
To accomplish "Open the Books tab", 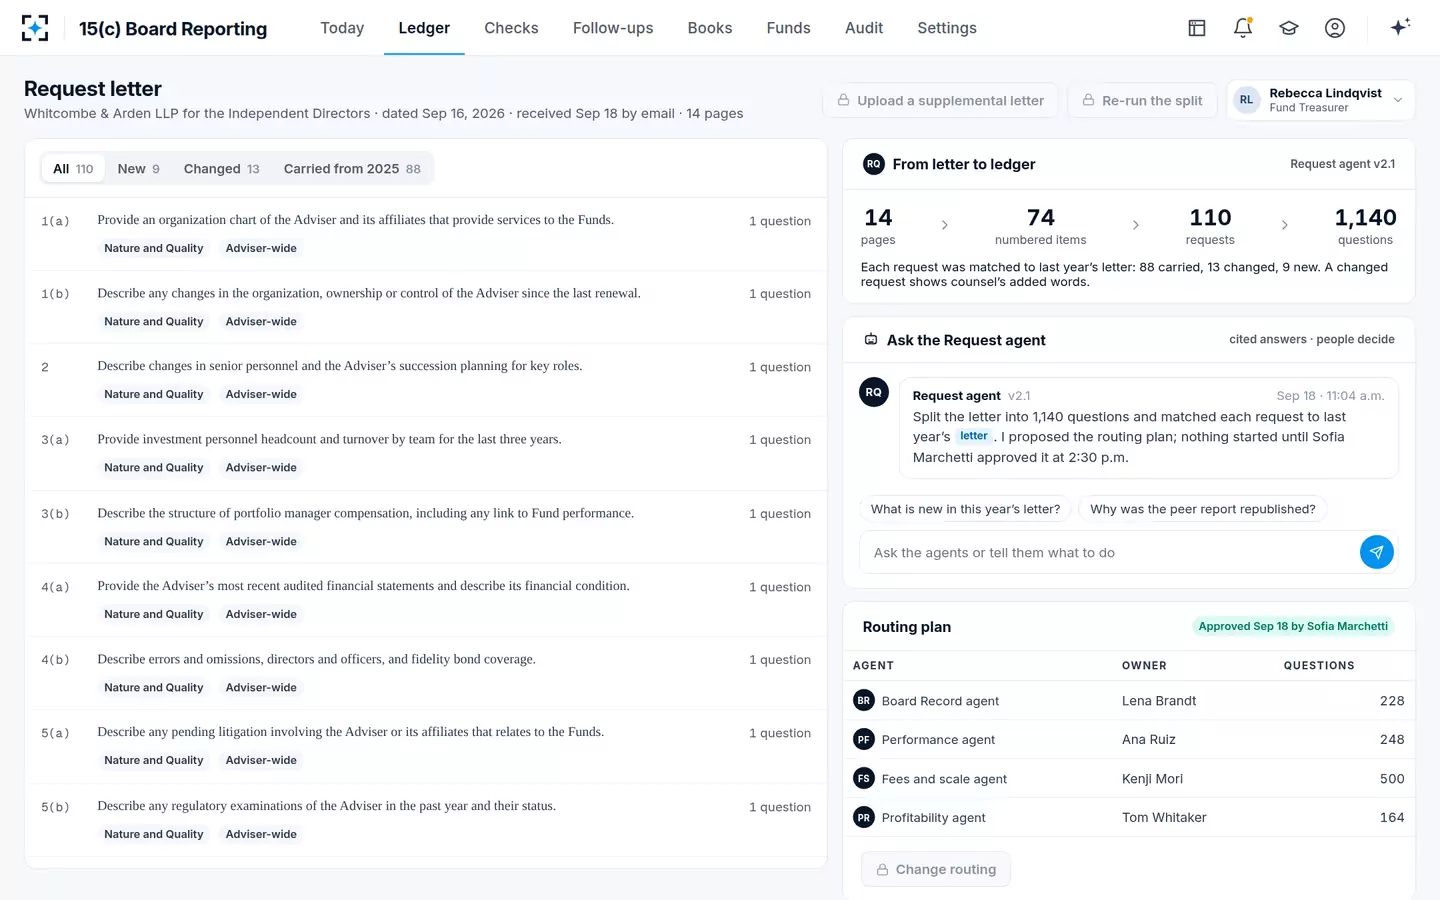I will pos(710,28).
